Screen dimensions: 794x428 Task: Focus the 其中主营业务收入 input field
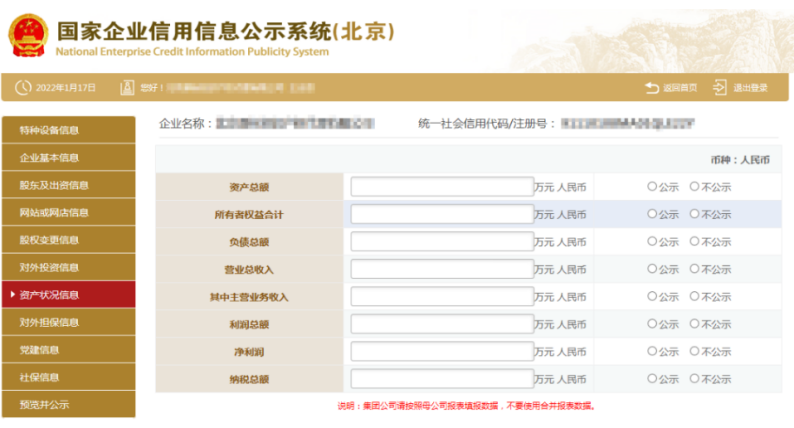pyautogui.click(x=442, y=296)
